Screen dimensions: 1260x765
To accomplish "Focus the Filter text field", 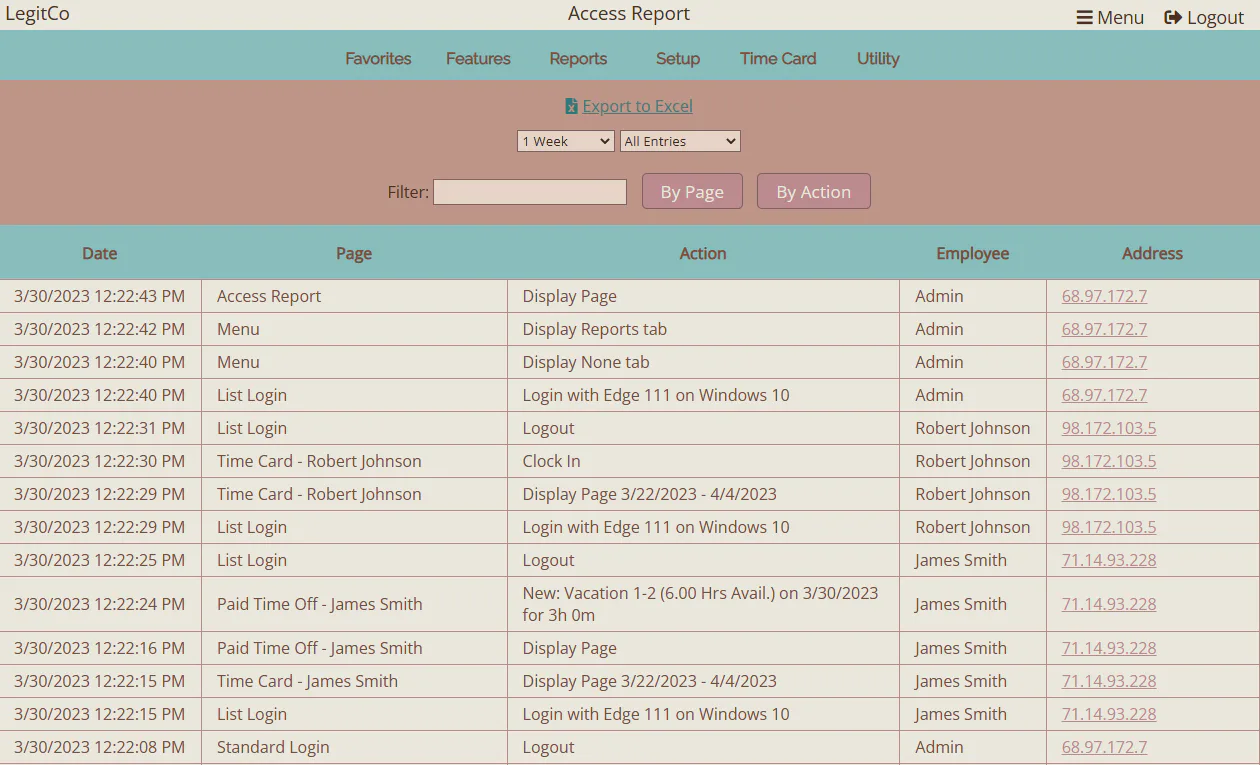I will tap(530, 192).
